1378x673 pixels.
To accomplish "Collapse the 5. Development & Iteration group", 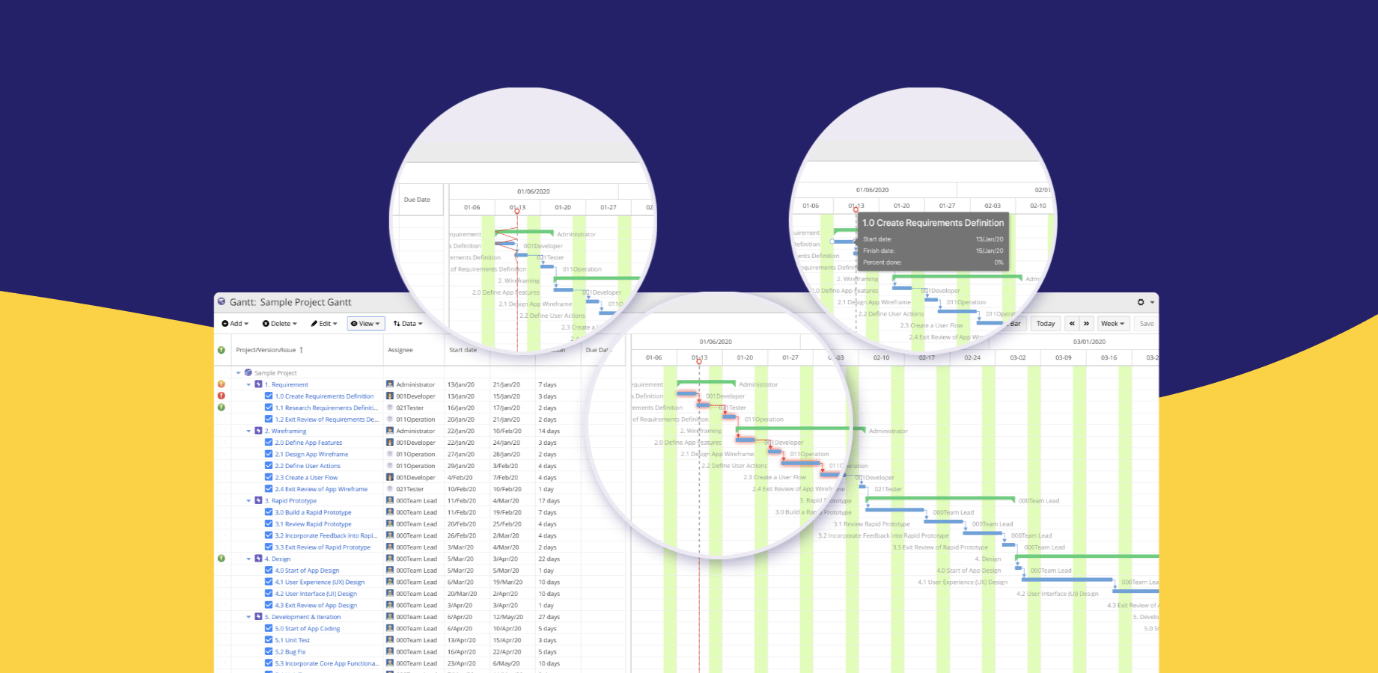I will click(x=249, y=617).
